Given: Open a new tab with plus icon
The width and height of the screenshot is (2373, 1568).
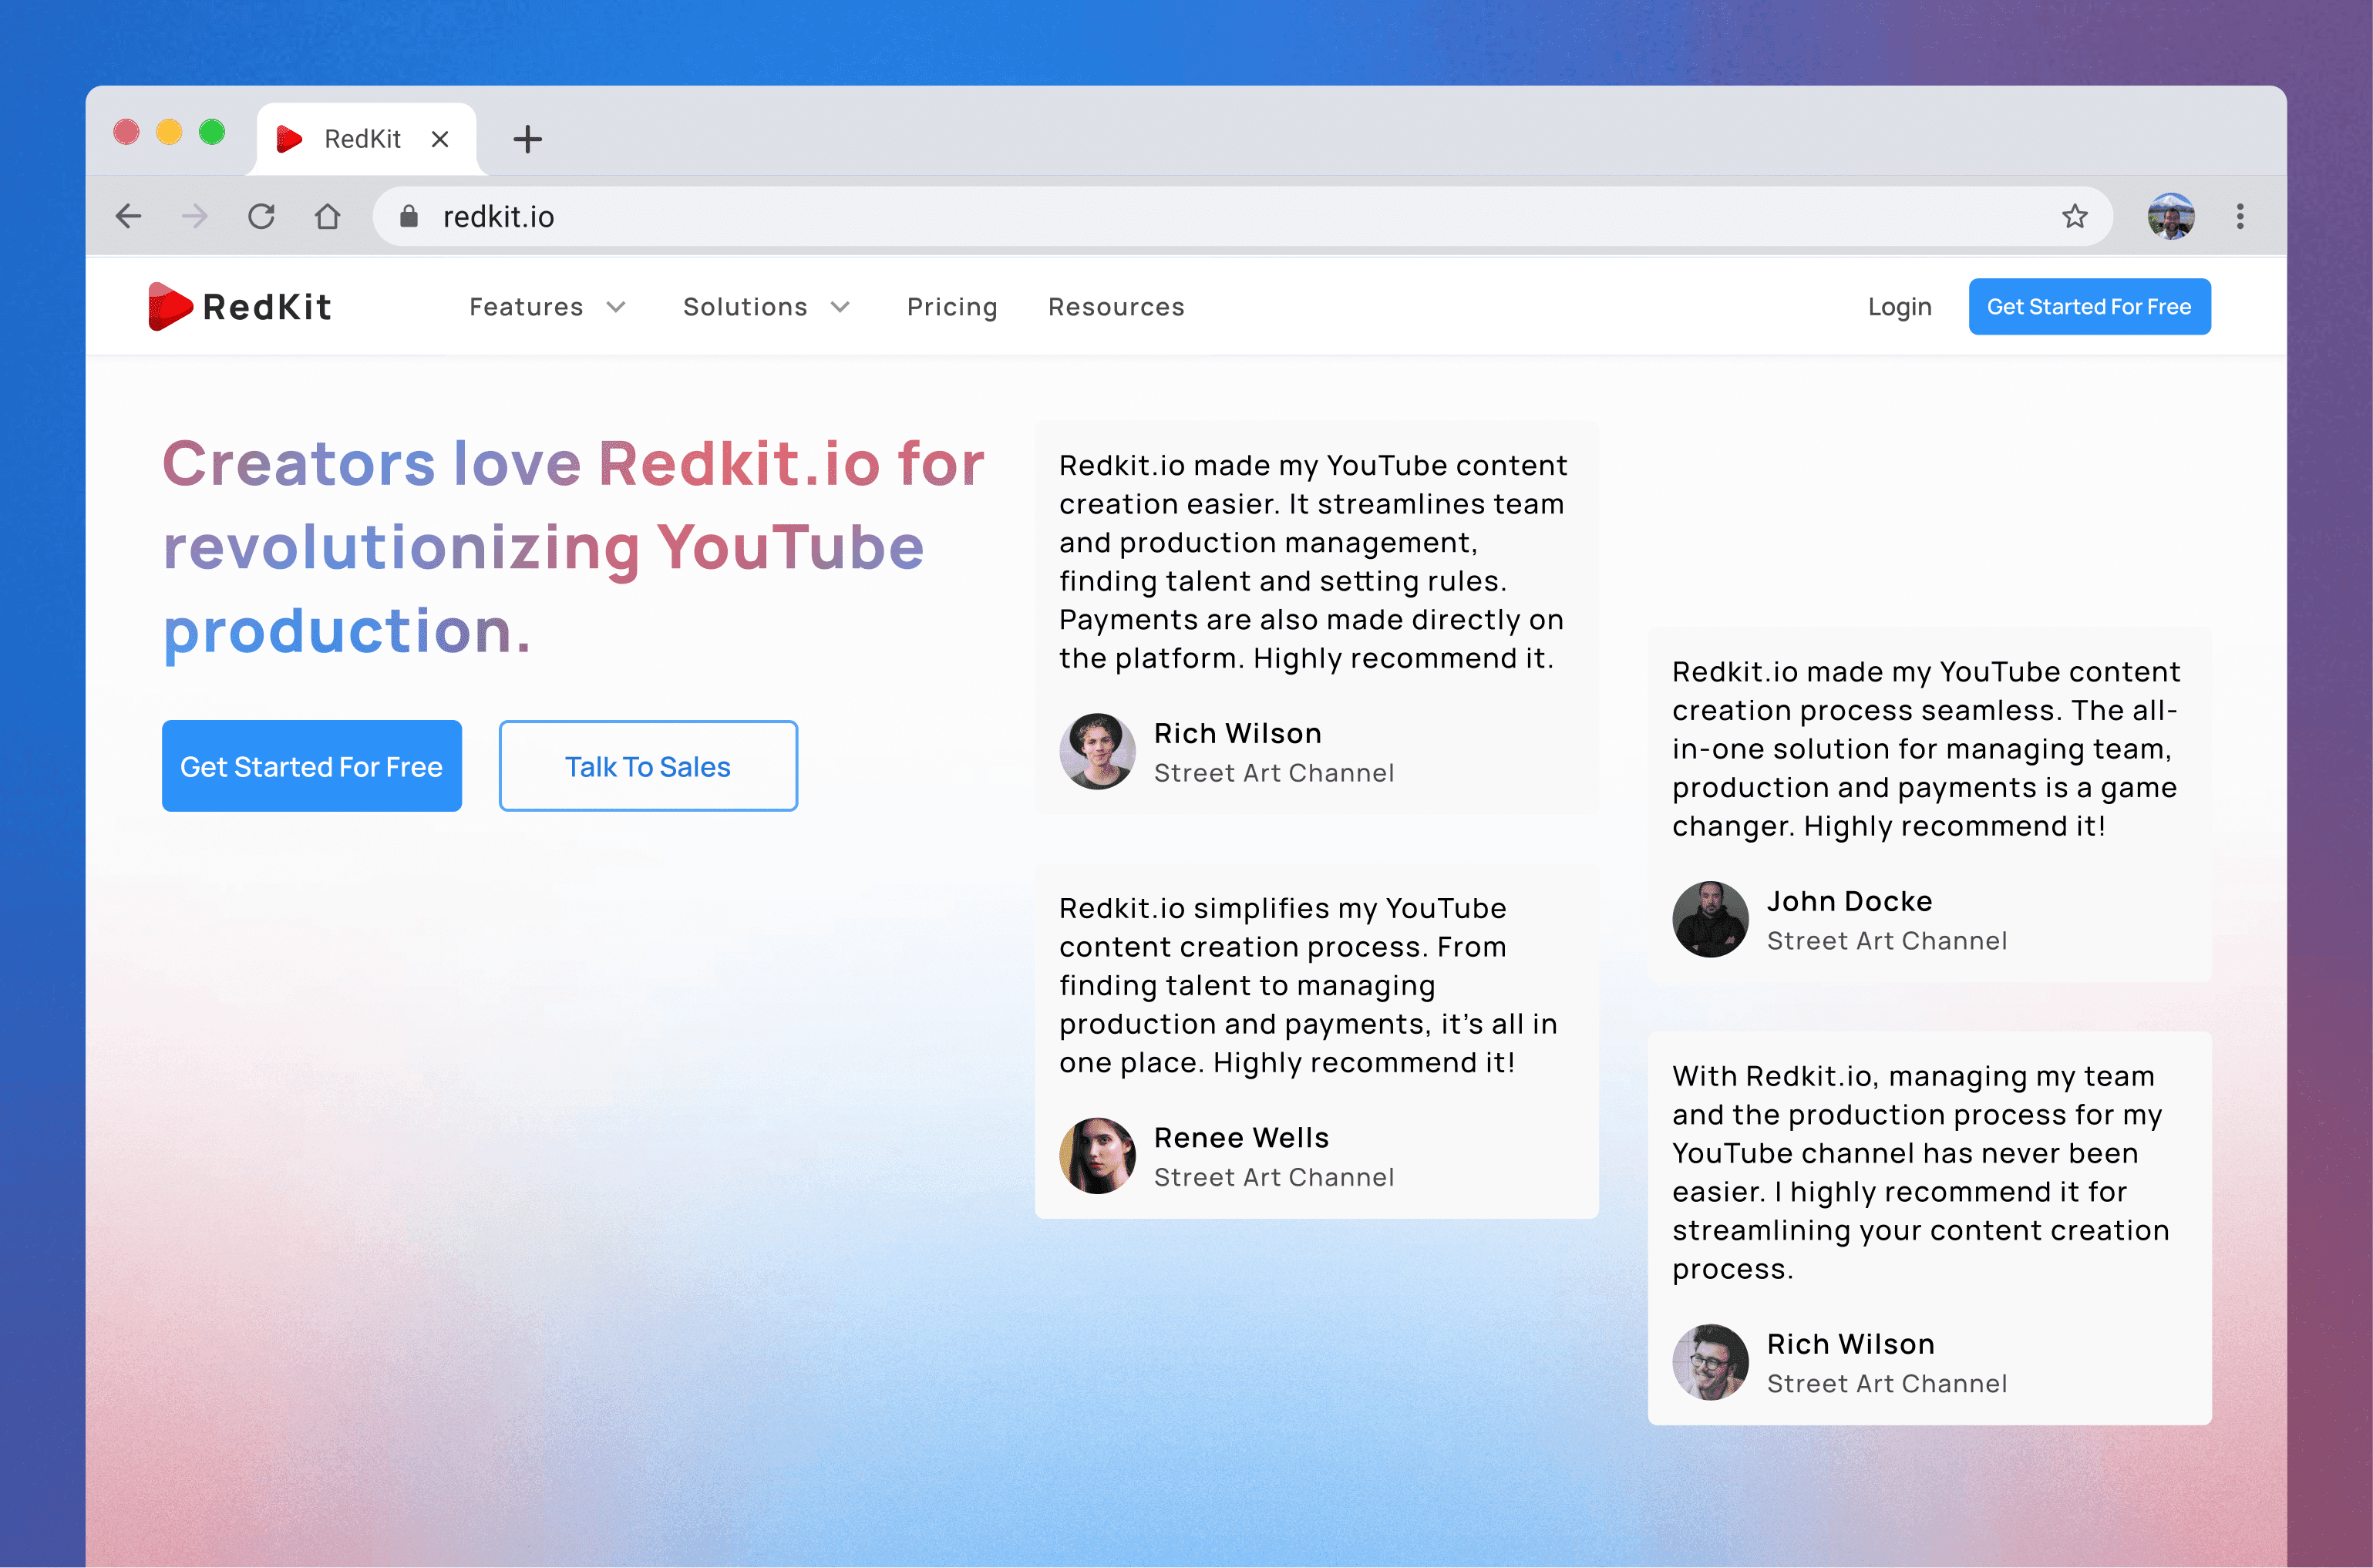Looking at the screenshot, I should 527,139.
